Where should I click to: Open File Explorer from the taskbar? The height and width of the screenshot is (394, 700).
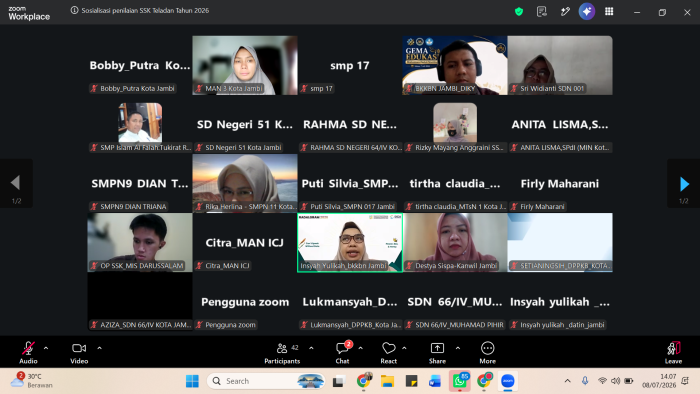[x=387, y=381]
